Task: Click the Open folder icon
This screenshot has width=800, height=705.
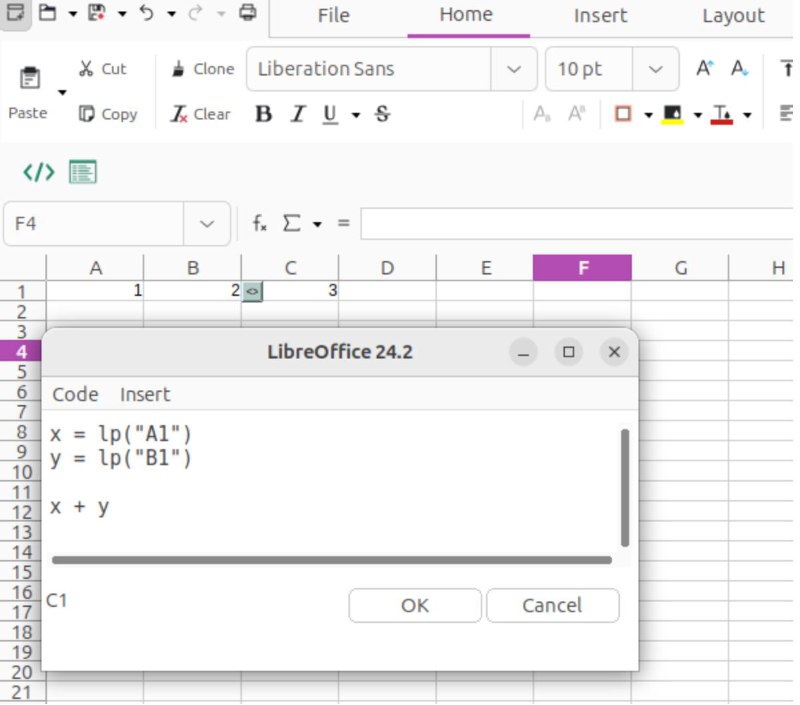Action: point(47,12)
